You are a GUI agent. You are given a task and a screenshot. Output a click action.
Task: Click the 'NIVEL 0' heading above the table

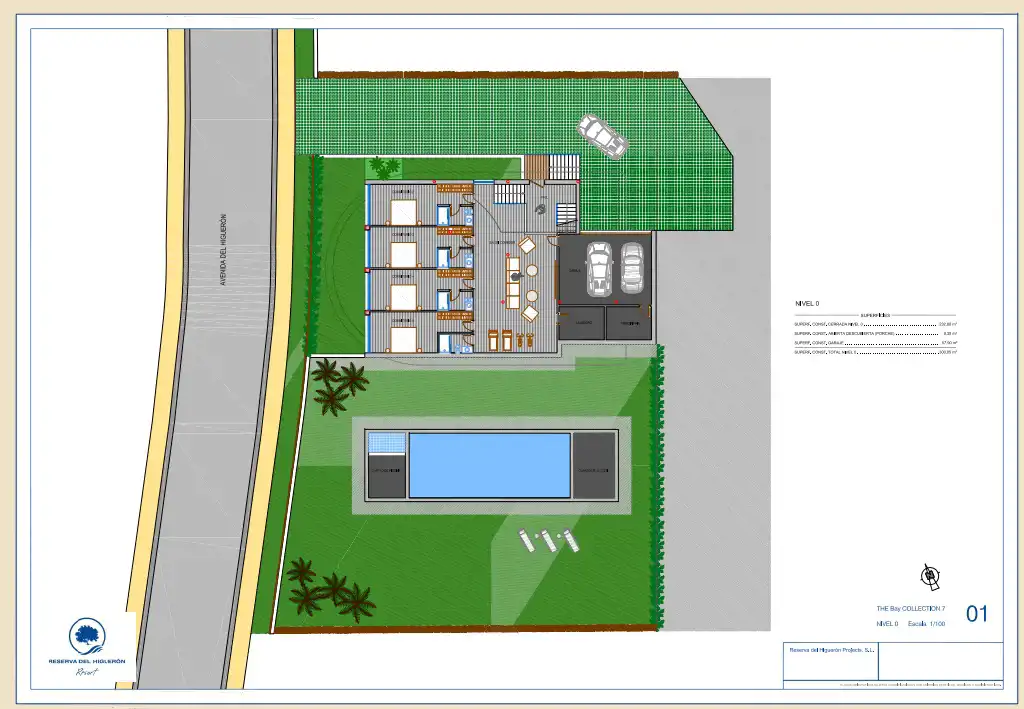[806, 302]
